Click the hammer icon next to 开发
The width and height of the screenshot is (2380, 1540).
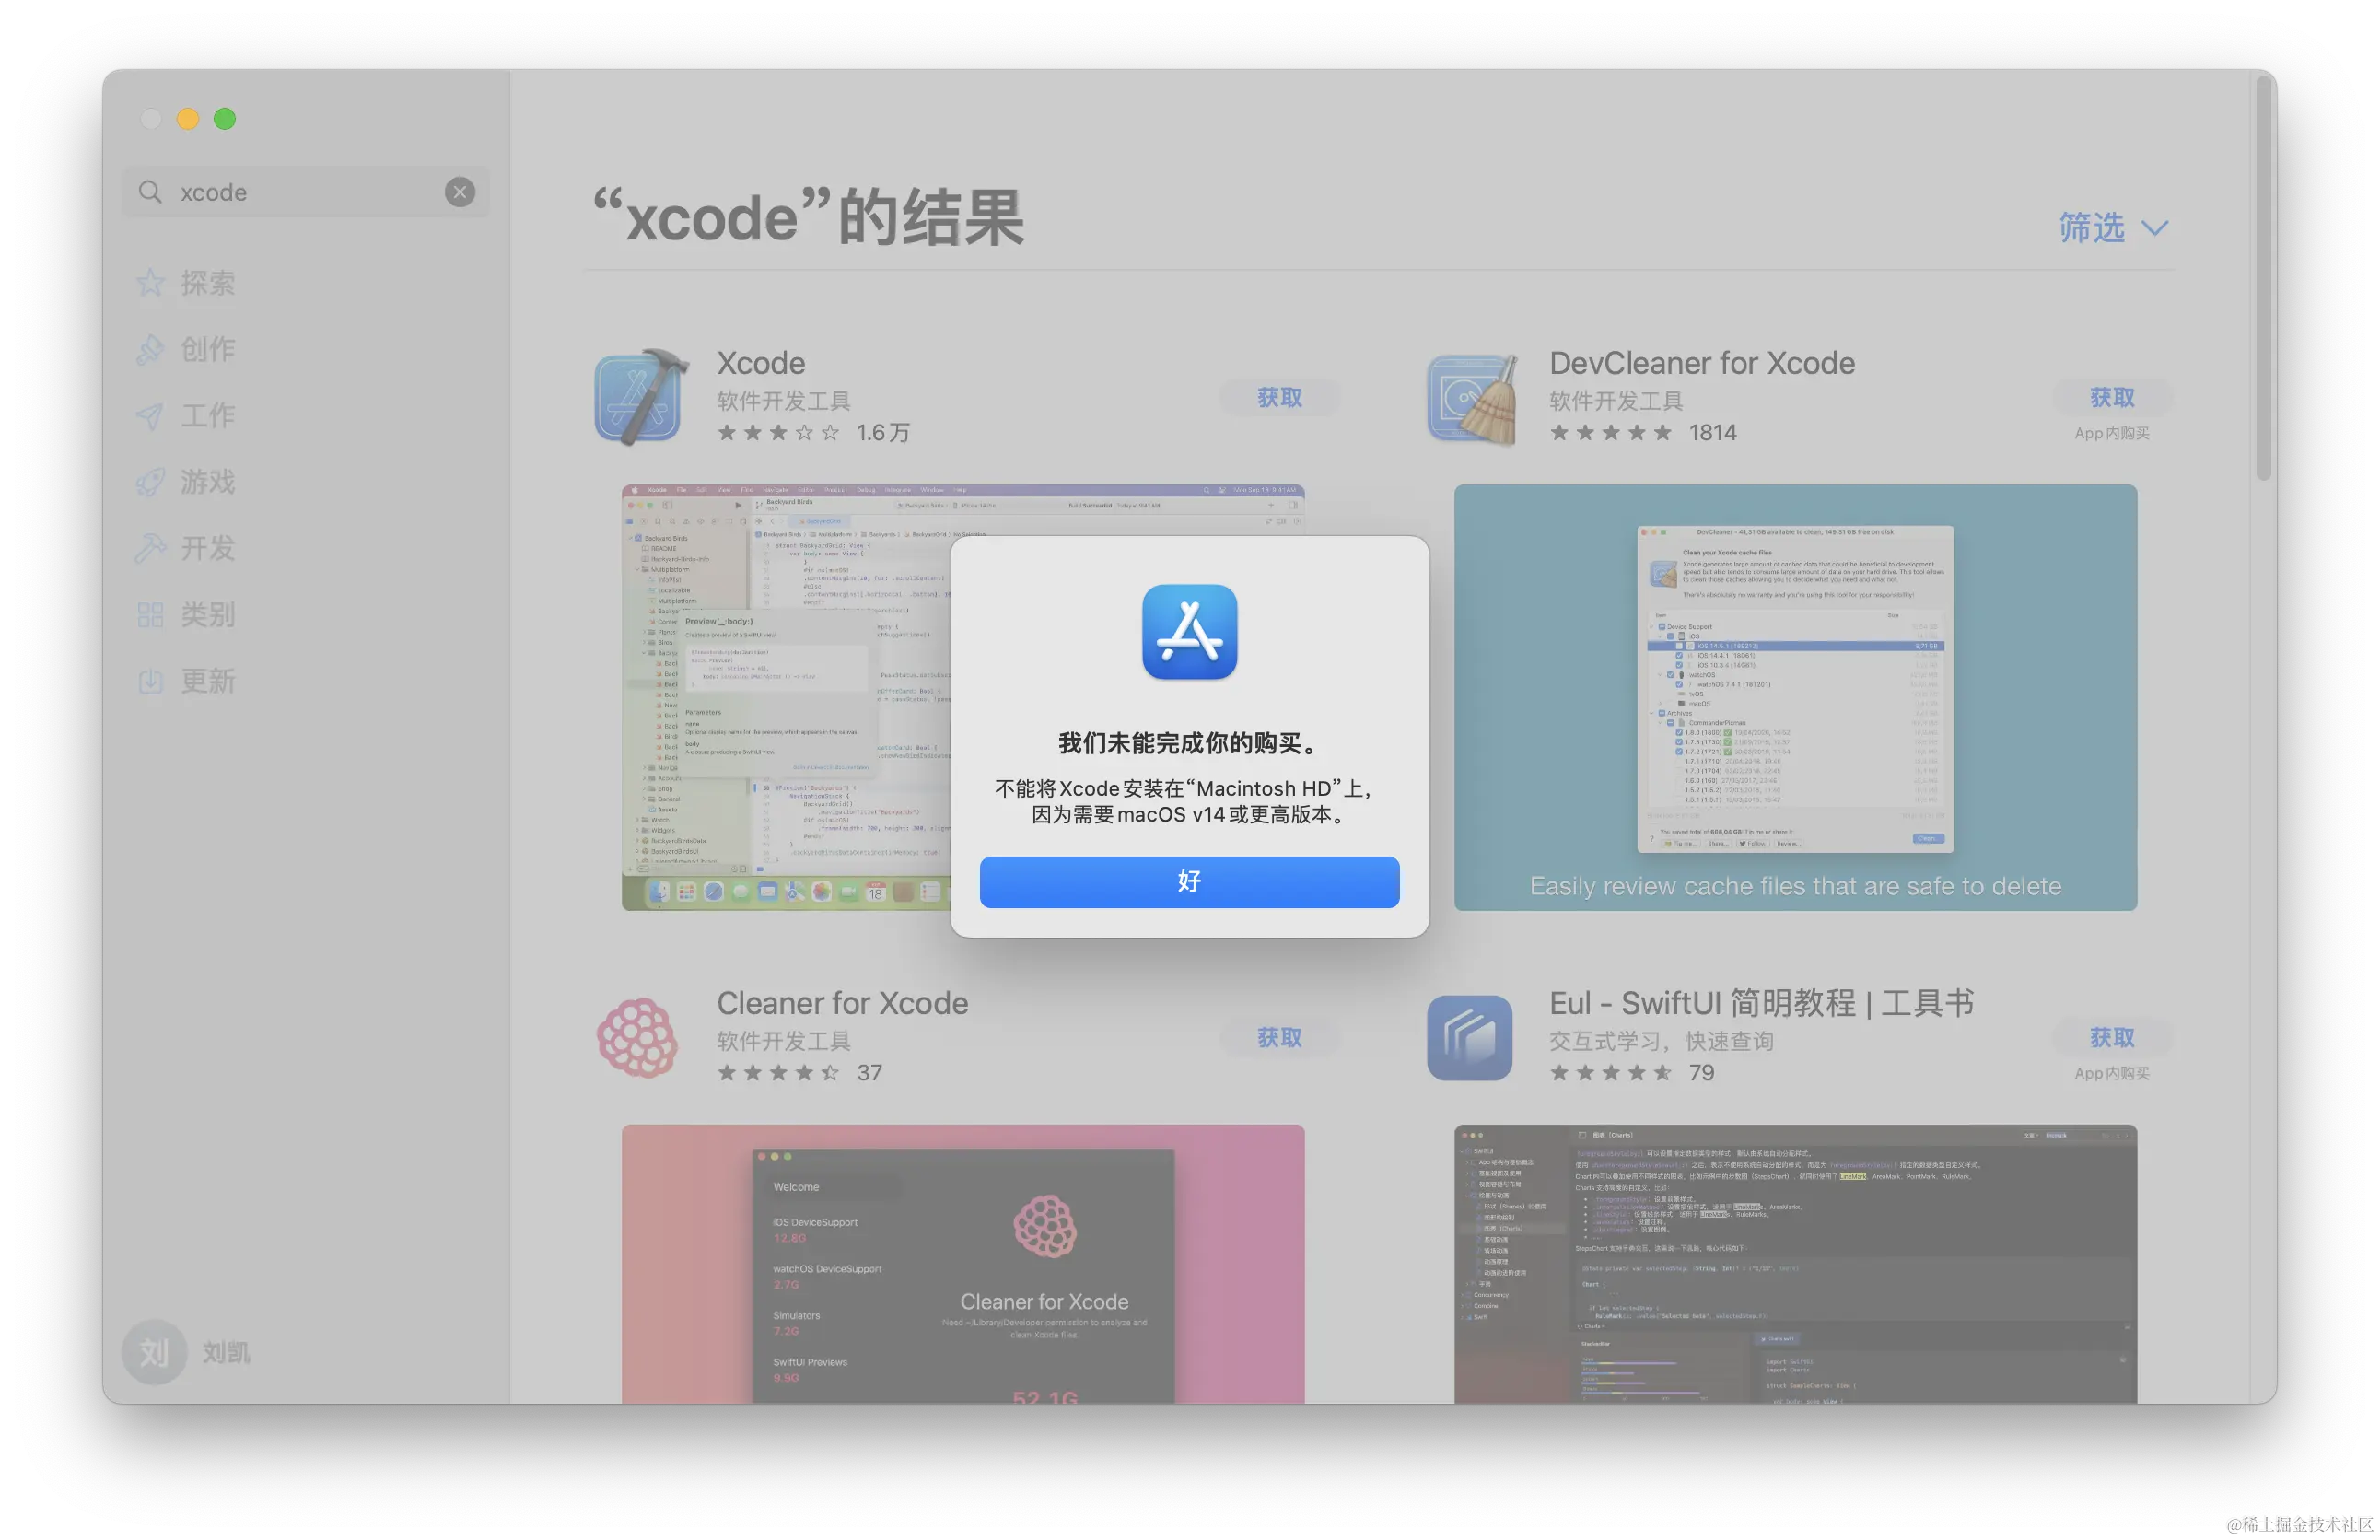(150, 548)
